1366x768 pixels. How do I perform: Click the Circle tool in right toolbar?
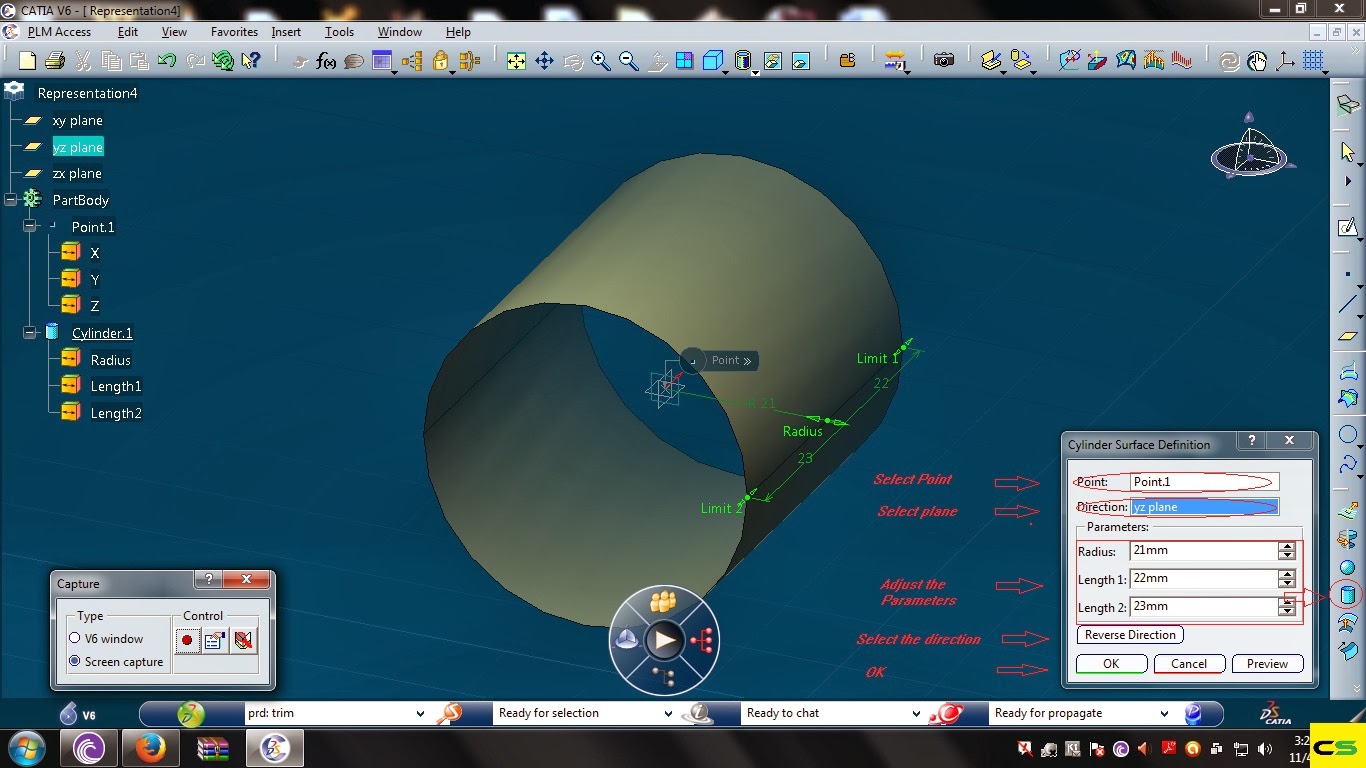tap(1348, 435)
